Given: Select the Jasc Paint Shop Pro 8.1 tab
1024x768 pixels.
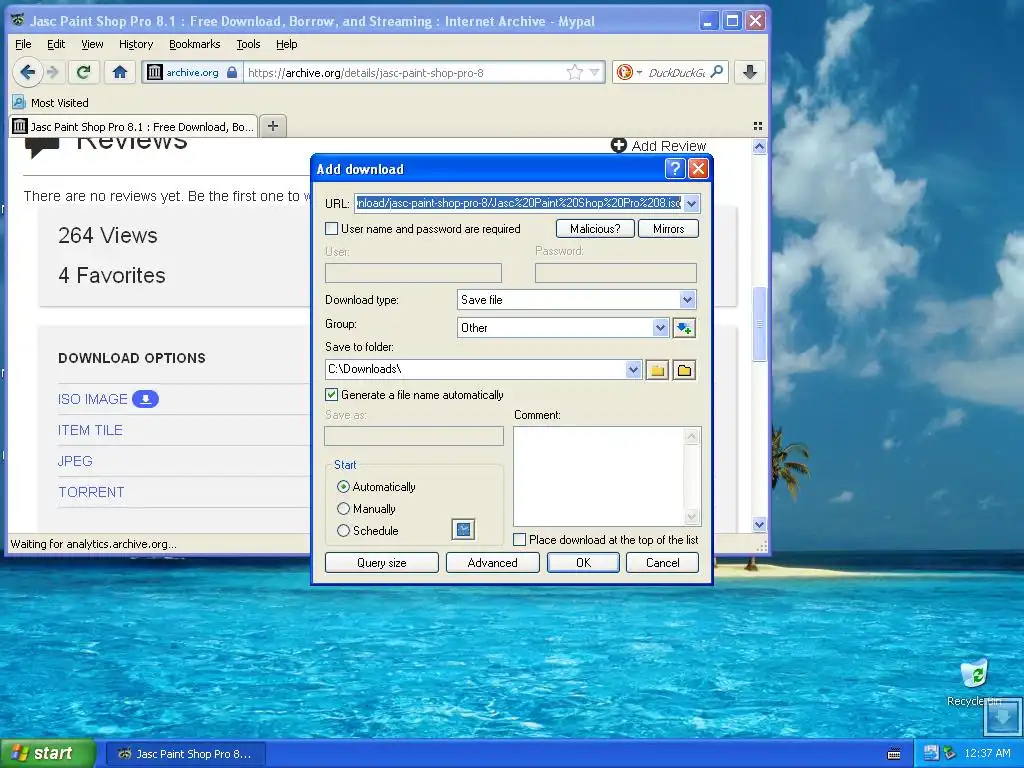Looking at the screenshot, I should (133, 126).
